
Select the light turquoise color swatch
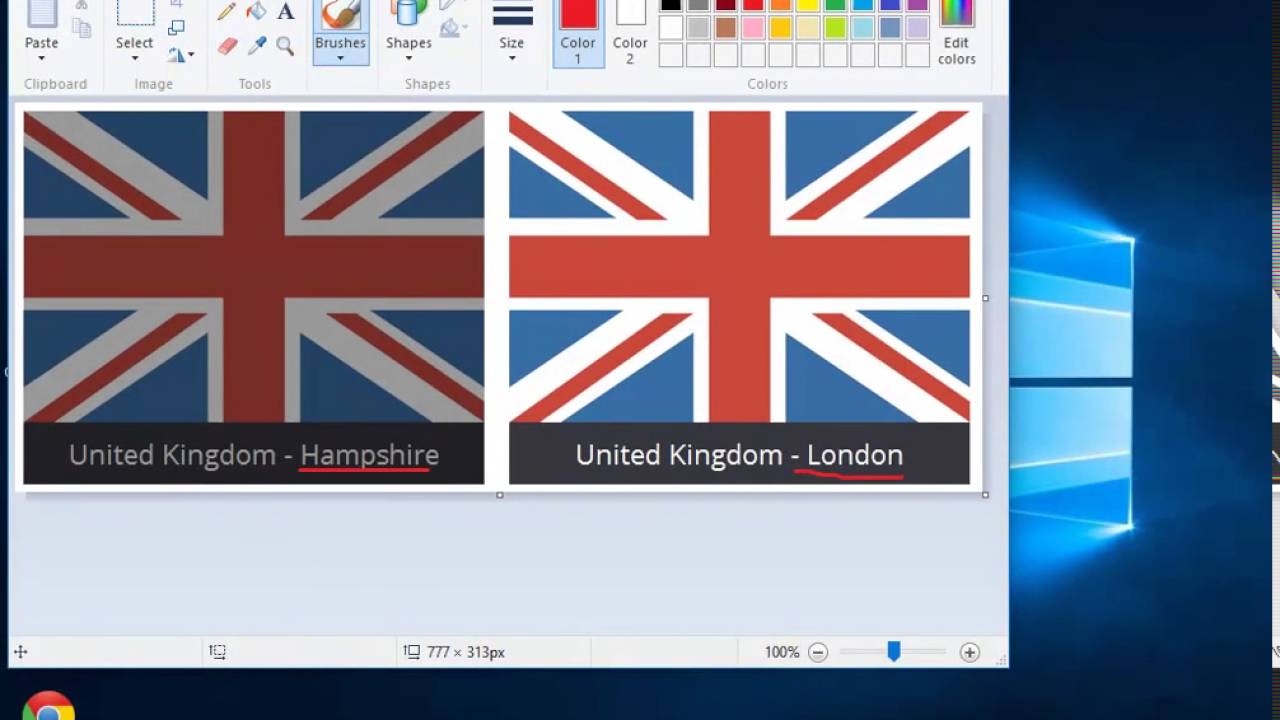(x=862, y=28)
